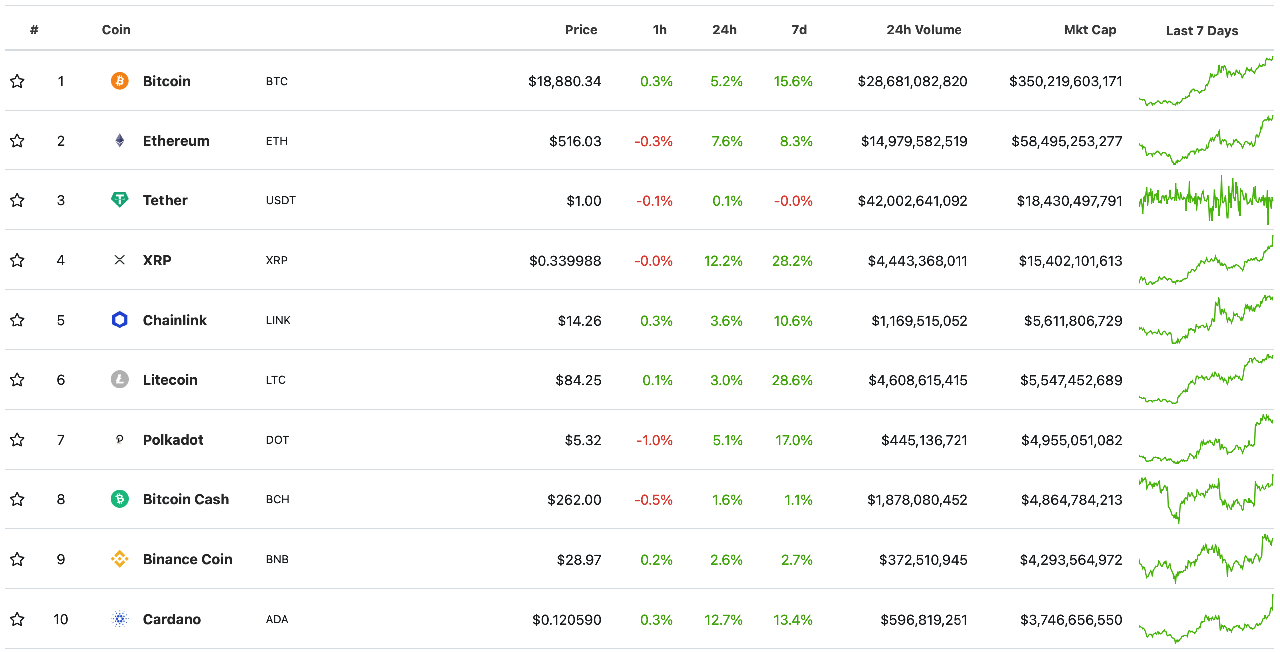Image resolution: width=1280 pixels, height=652 pixels.
Task: Click the Tether coin logo
Action: tap(120, 200)
